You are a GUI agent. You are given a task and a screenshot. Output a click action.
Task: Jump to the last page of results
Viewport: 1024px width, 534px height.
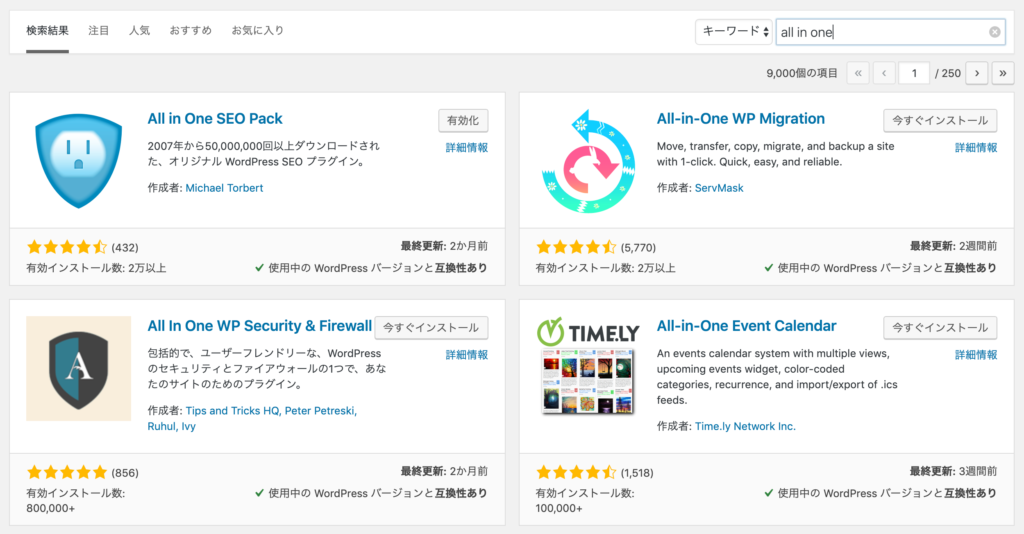1002,73
